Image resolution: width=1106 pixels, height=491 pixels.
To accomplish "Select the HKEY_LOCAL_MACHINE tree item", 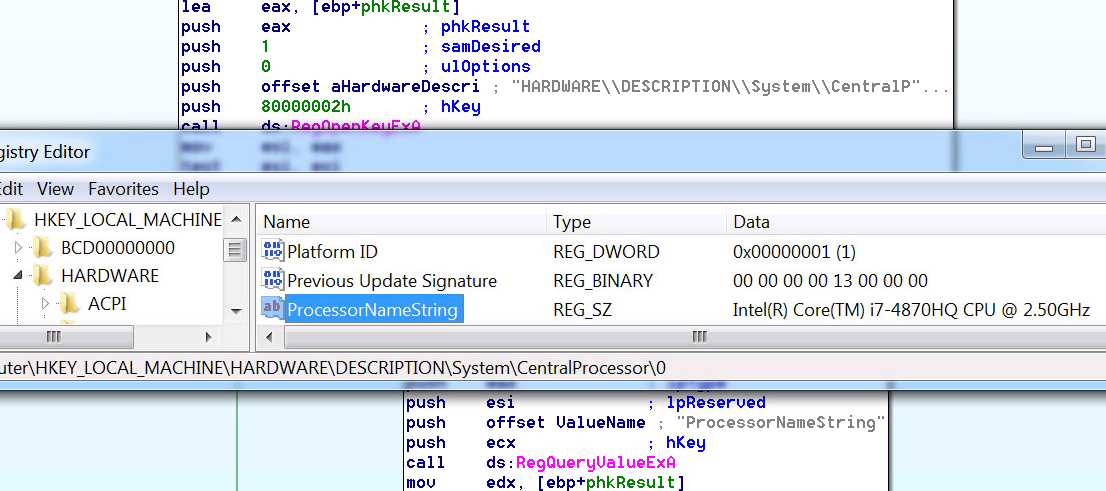I will point(128,220).
